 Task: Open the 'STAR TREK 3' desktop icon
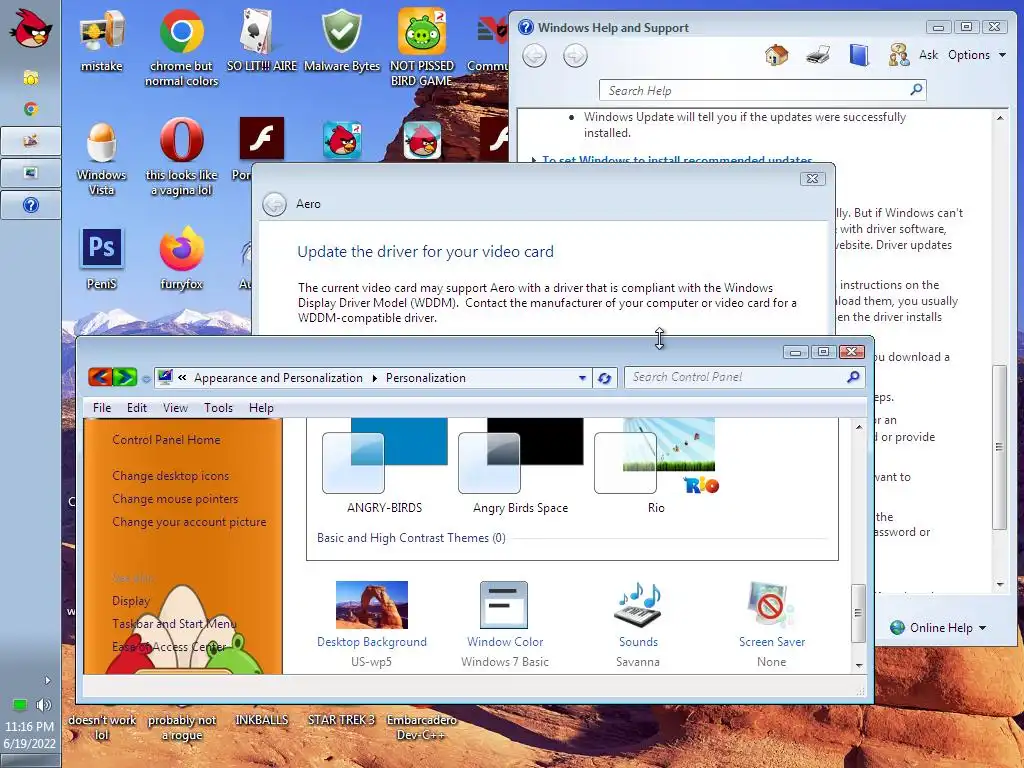click(342, 720)
